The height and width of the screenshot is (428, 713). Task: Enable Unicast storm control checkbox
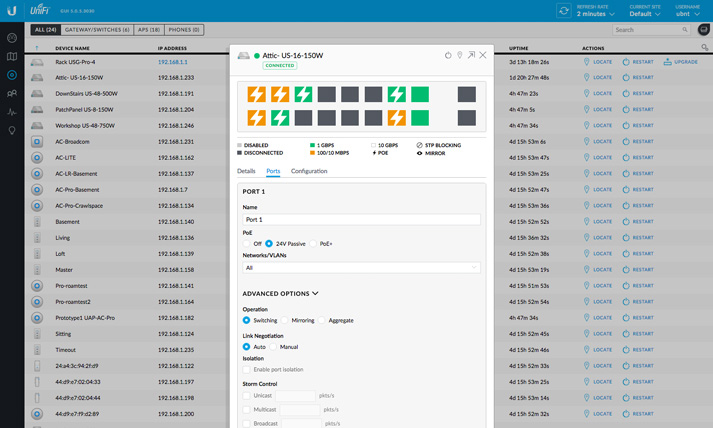pos(246,396)
